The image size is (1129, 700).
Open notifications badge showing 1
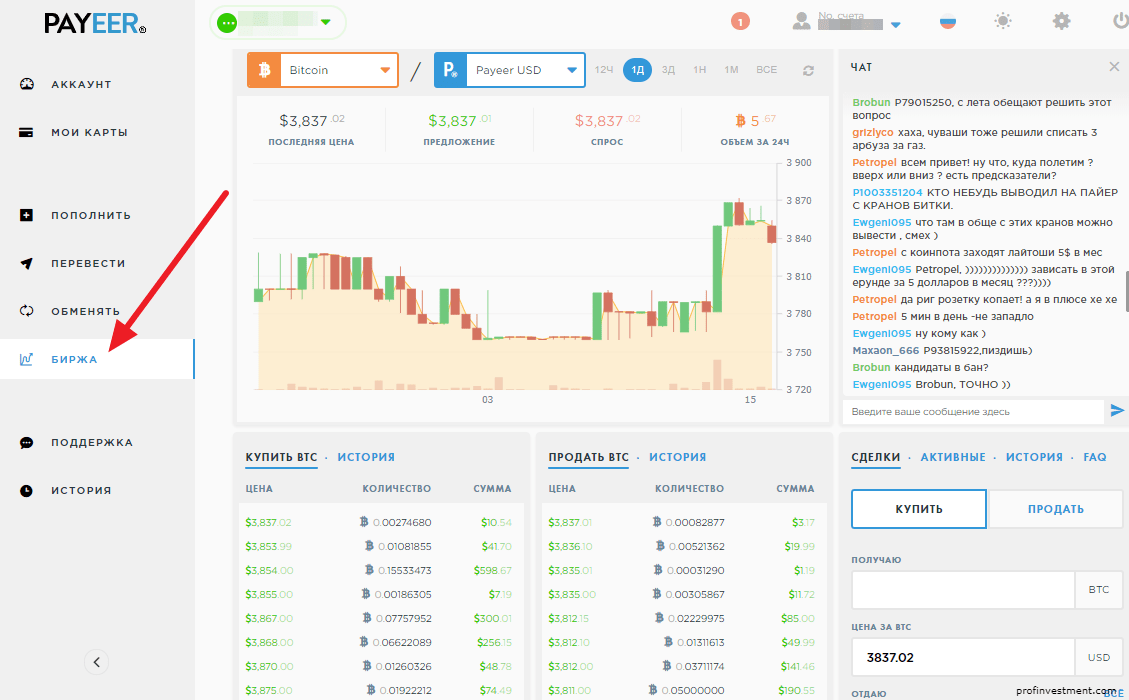(740, 22)
